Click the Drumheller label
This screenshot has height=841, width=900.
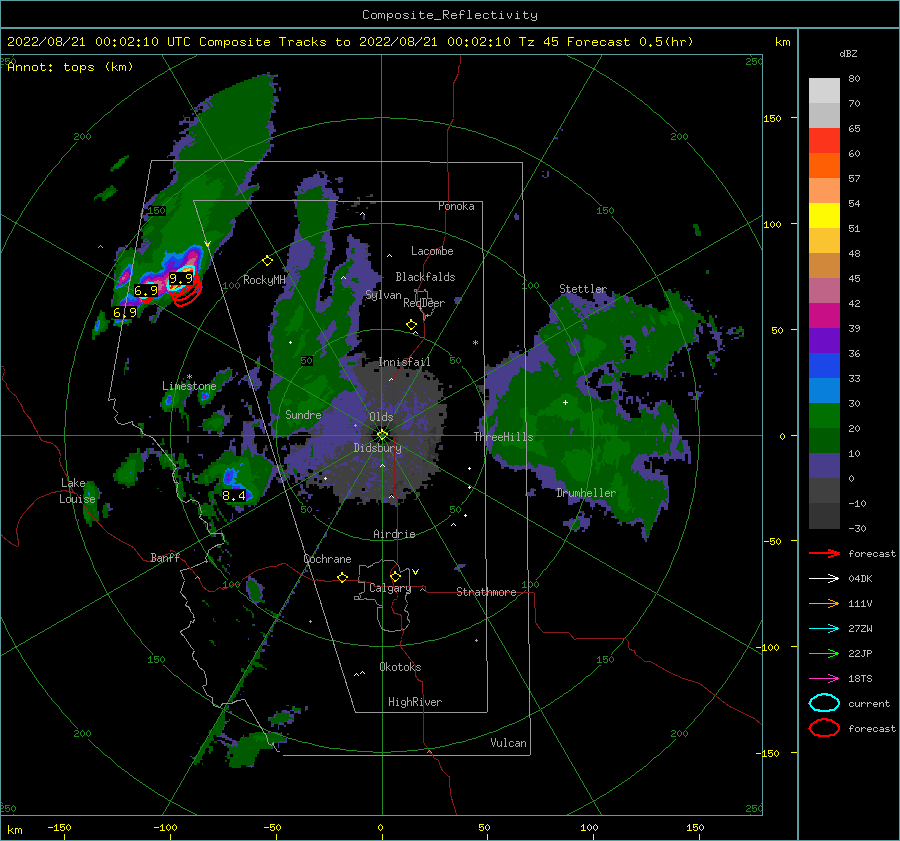click(x=586, y=493)
